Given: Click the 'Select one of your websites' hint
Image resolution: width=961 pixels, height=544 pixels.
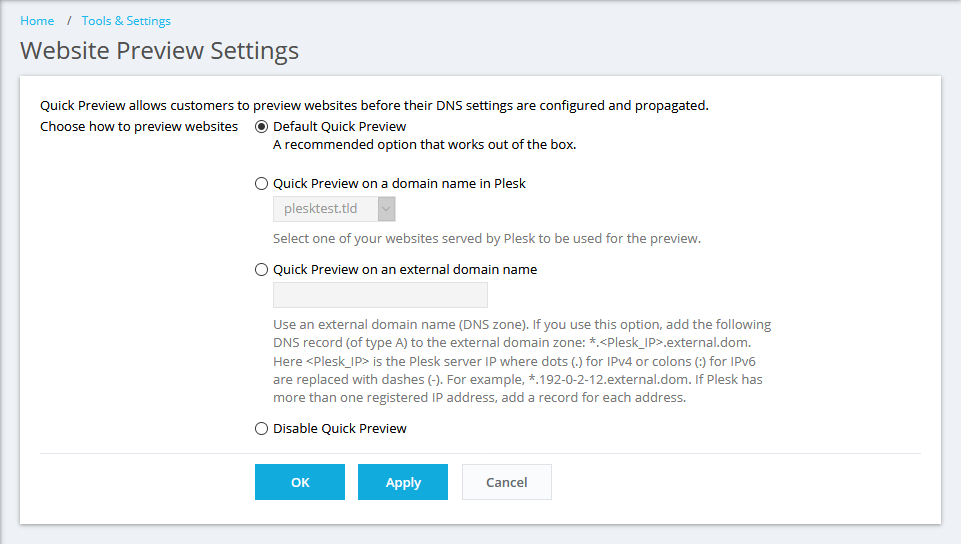Looking at the screenshot, I should pos(487,239).
